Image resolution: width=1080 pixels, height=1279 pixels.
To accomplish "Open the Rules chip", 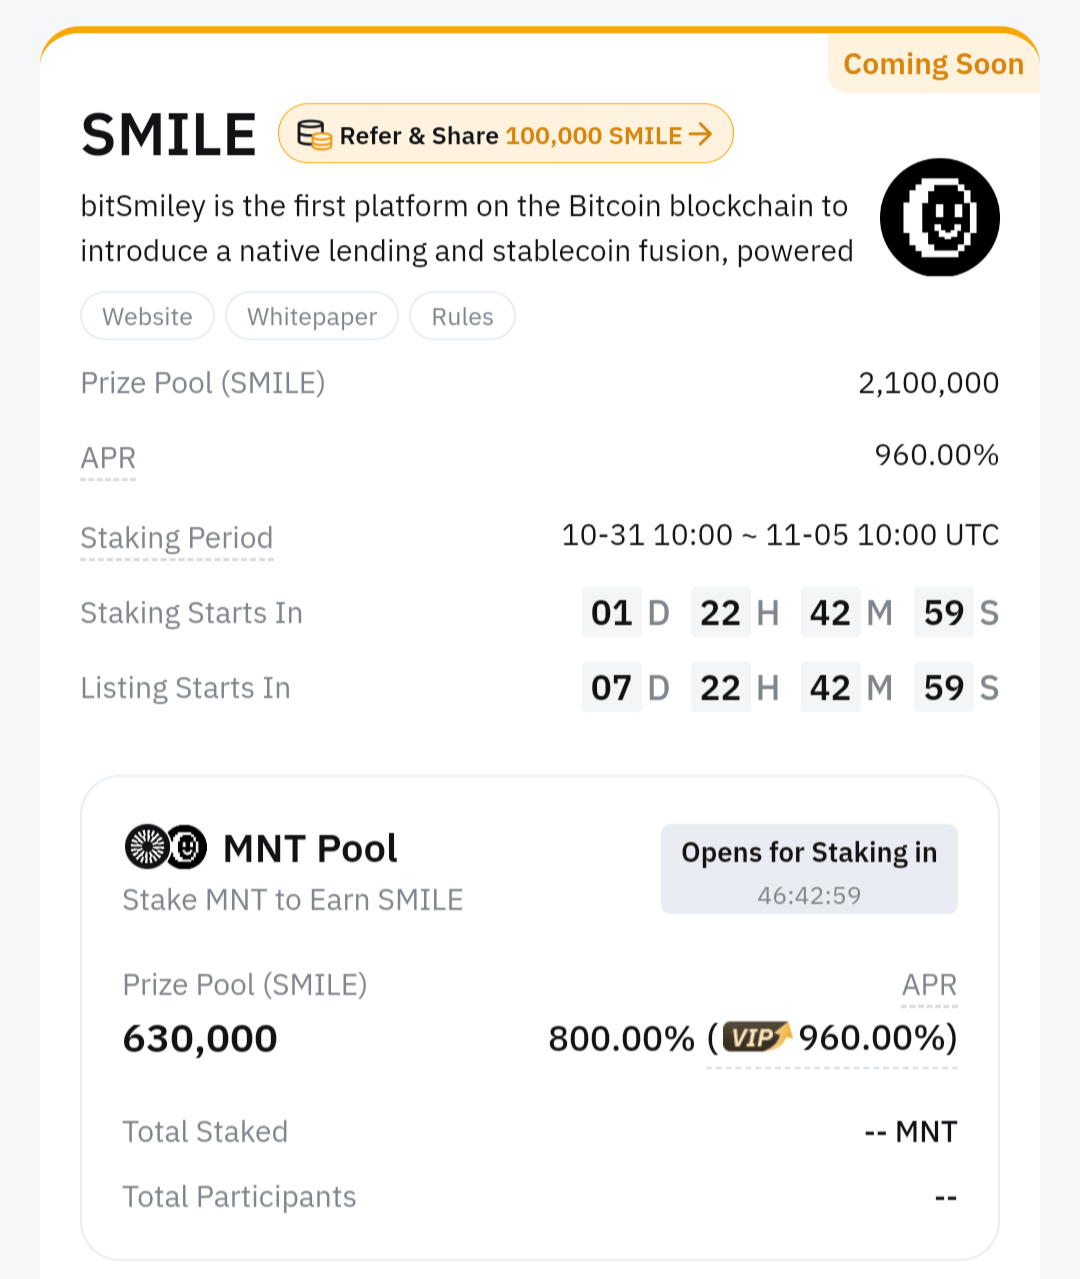I will (x=462, y=316).
